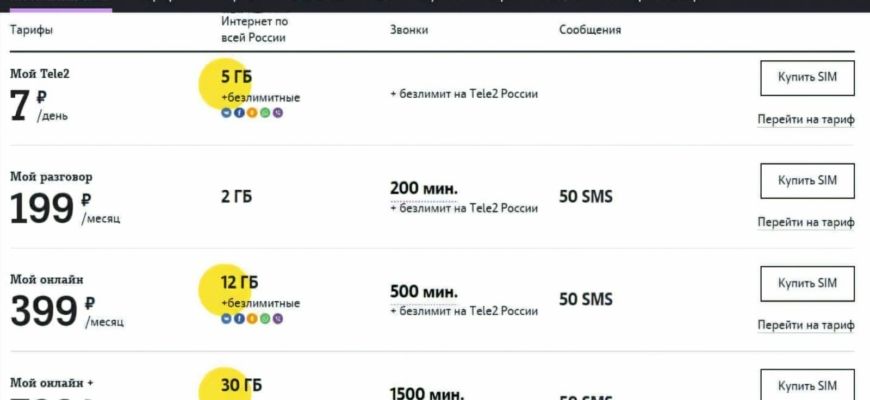Click VK icon in Мой Tele2 row
The width and height of the screenshot is (870, 400).
(226, 113)
